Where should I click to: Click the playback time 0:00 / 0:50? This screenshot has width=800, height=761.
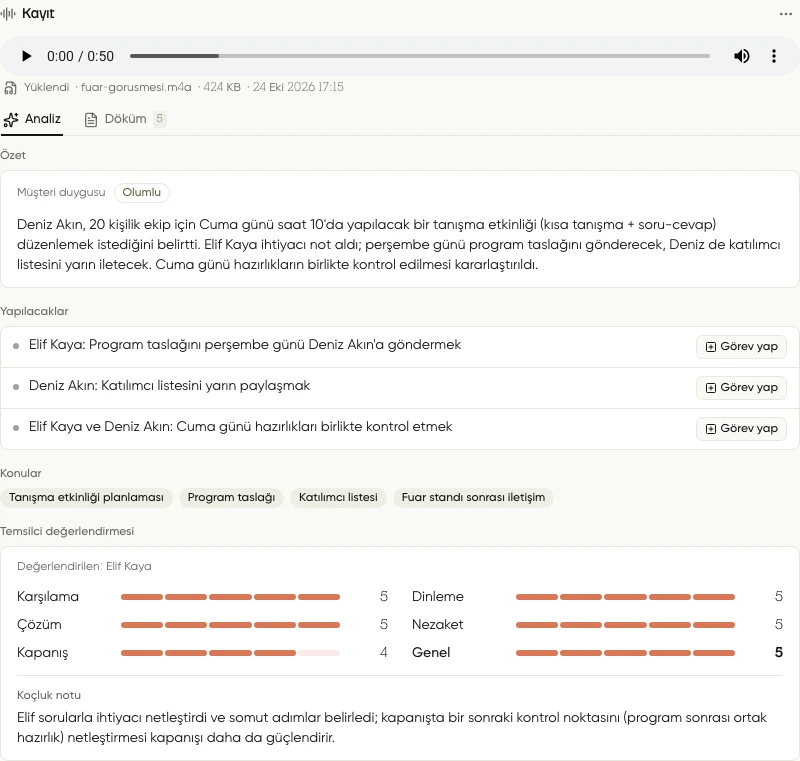click(80, 56)
